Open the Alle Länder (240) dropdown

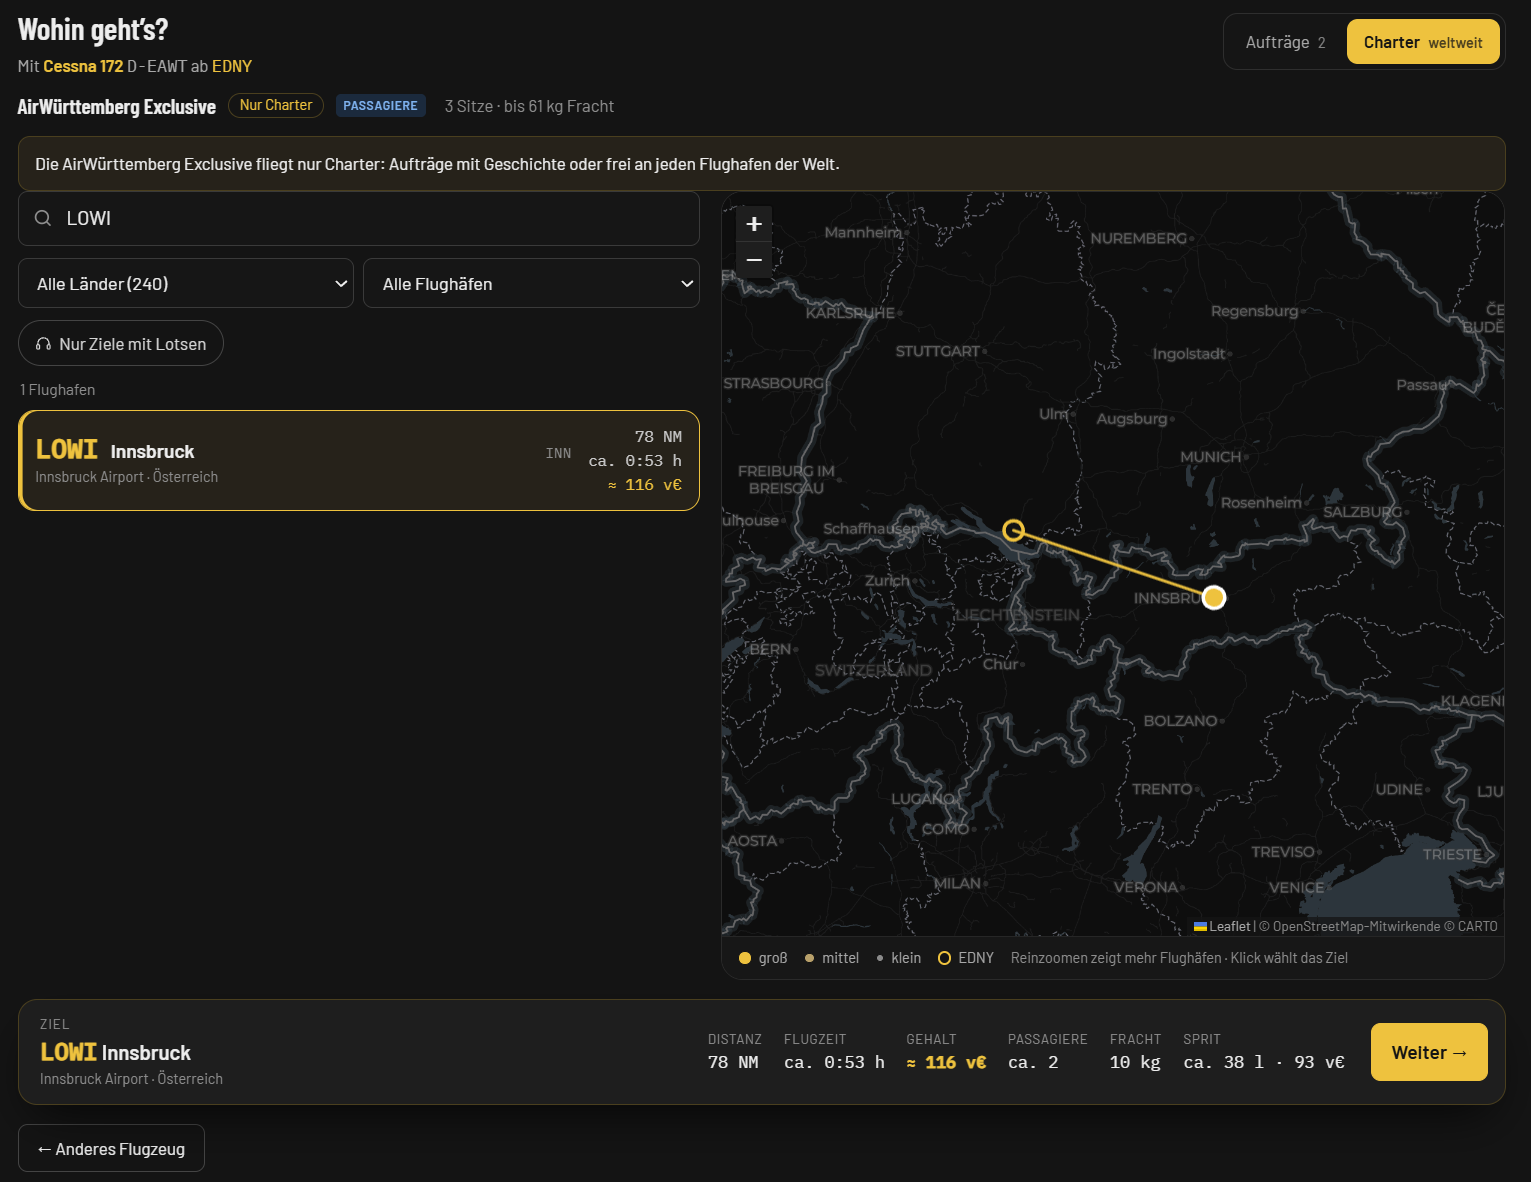tap(186, 283)
